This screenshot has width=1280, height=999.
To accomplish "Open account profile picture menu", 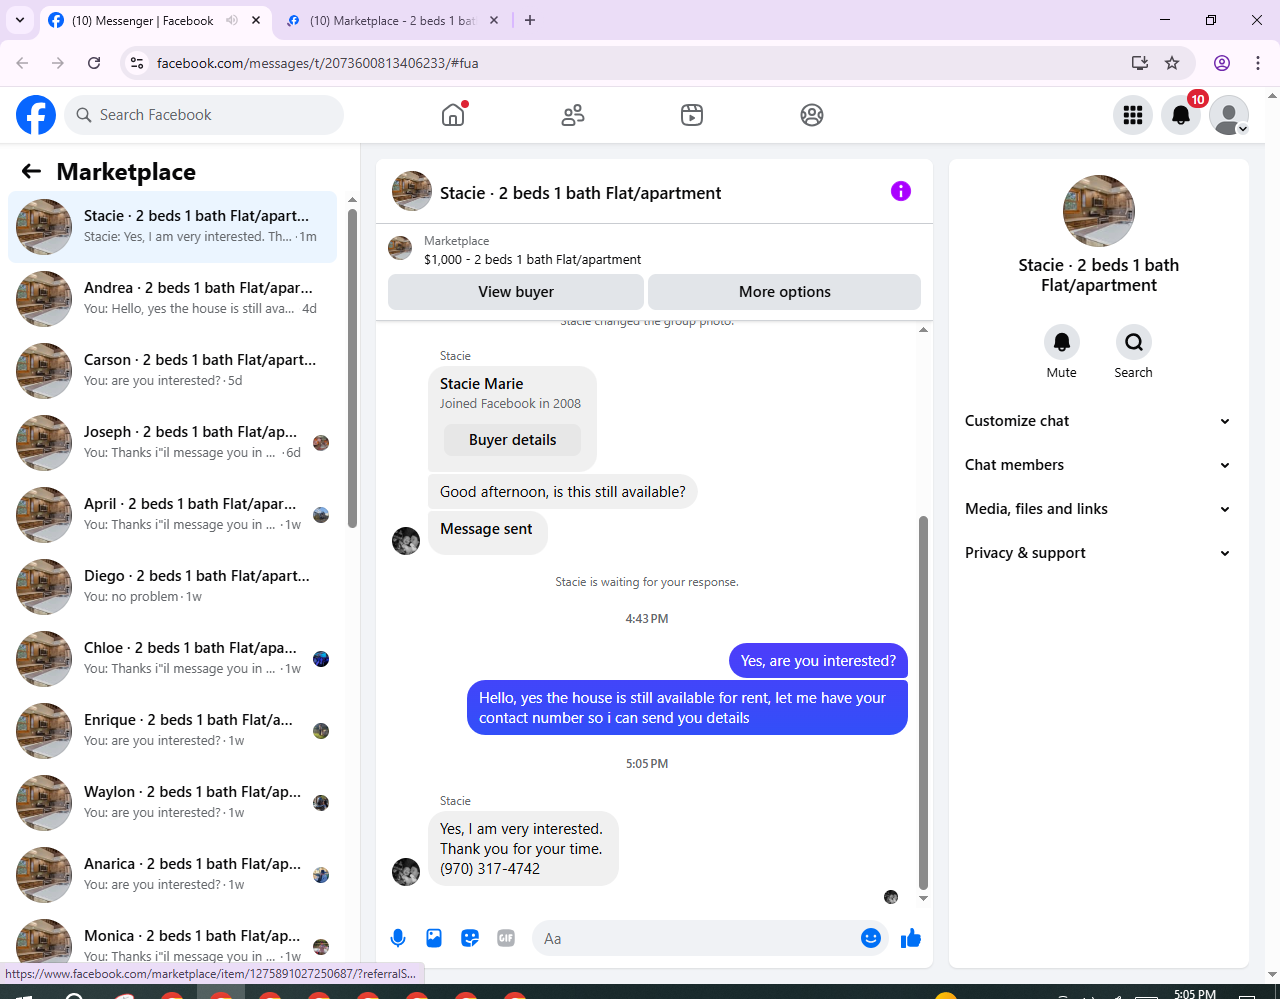I will point(1229,115).
